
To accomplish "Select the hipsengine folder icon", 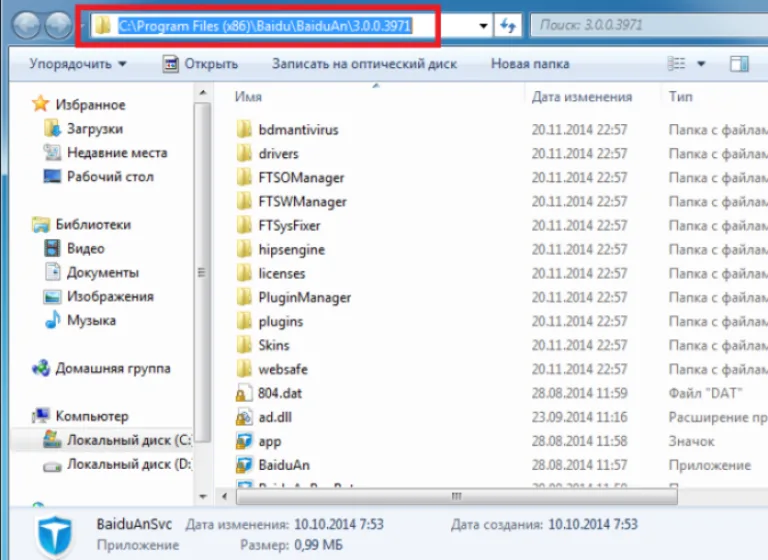I will tap(244, 249).
